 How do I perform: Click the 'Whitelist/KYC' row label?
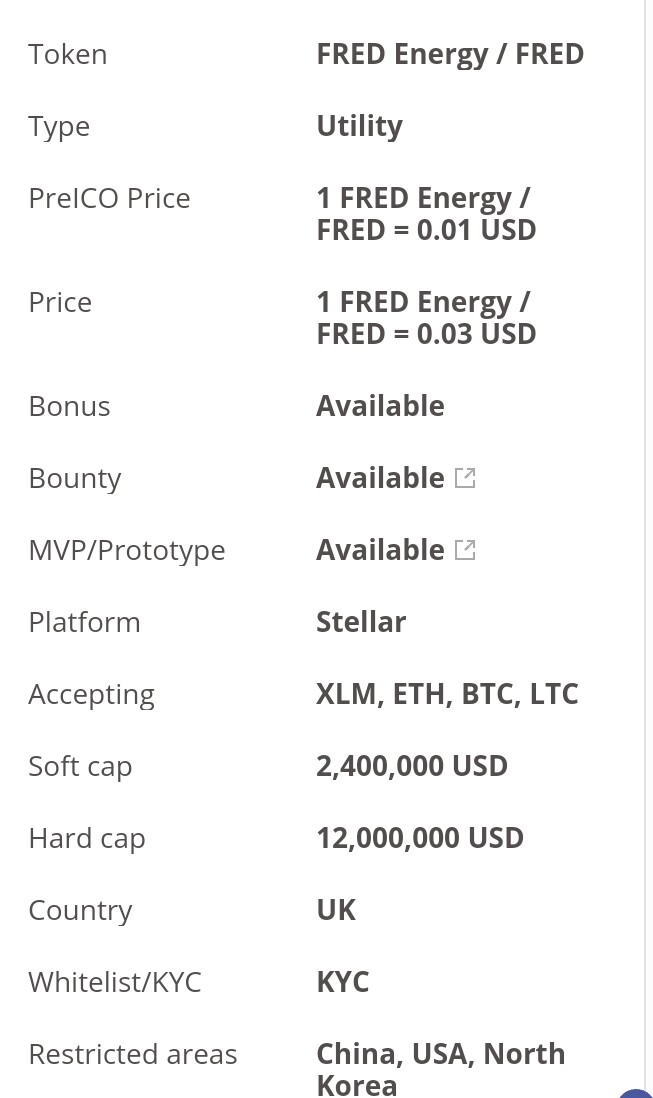click(x=115, y=982)
